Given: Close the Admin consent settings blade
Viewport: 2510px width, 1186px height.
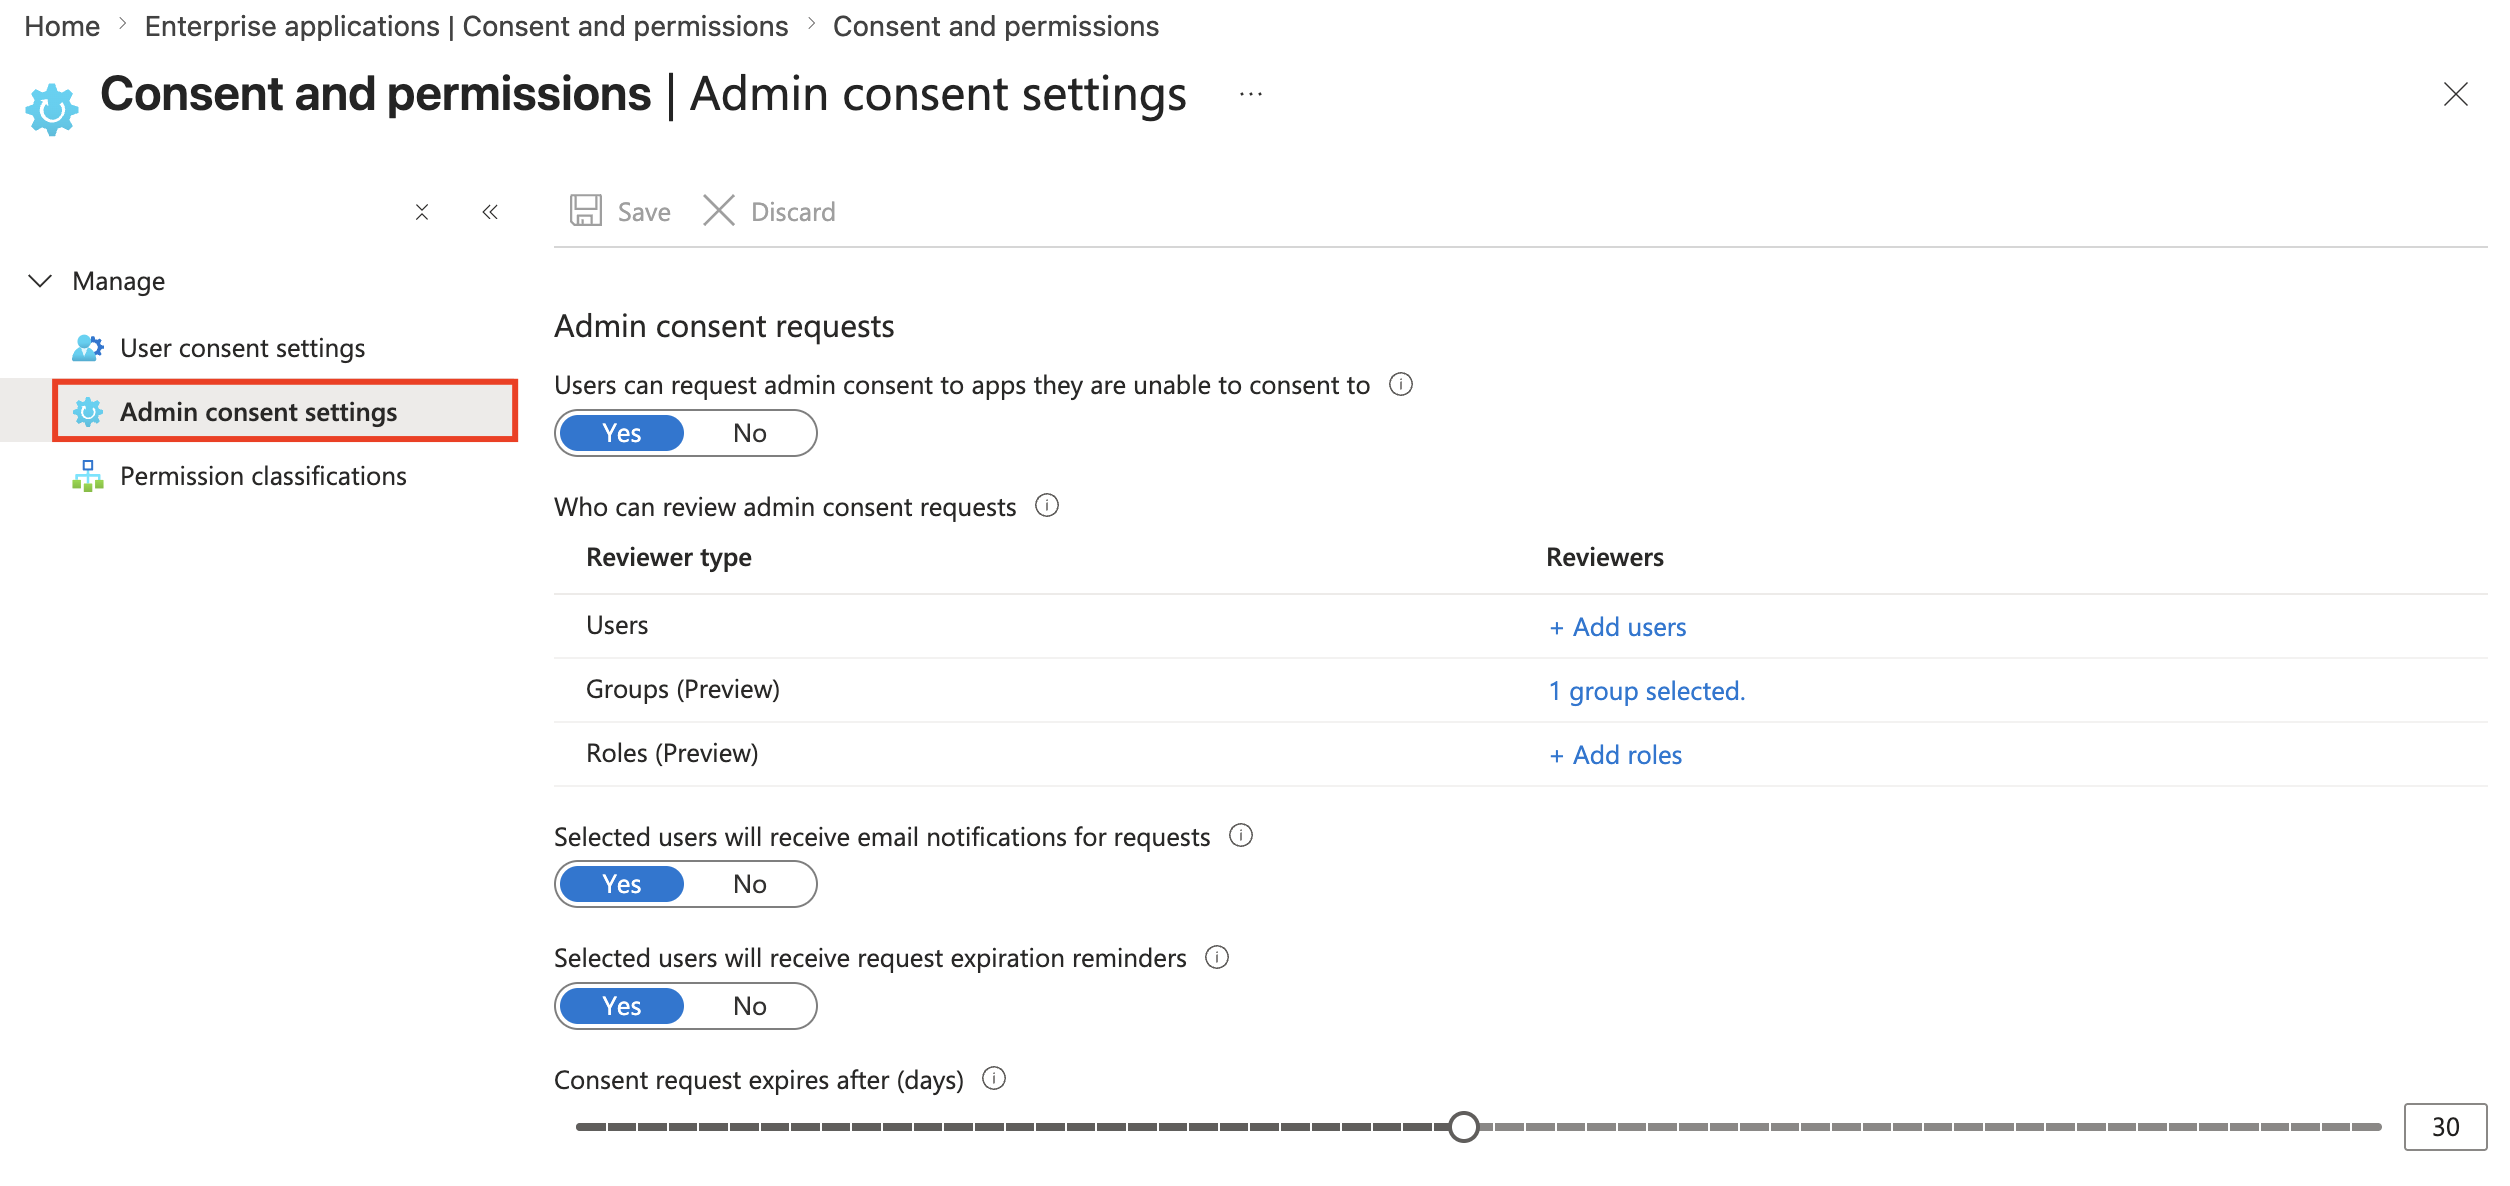Looking at the screenshot, I should [x=2455, y=95].
